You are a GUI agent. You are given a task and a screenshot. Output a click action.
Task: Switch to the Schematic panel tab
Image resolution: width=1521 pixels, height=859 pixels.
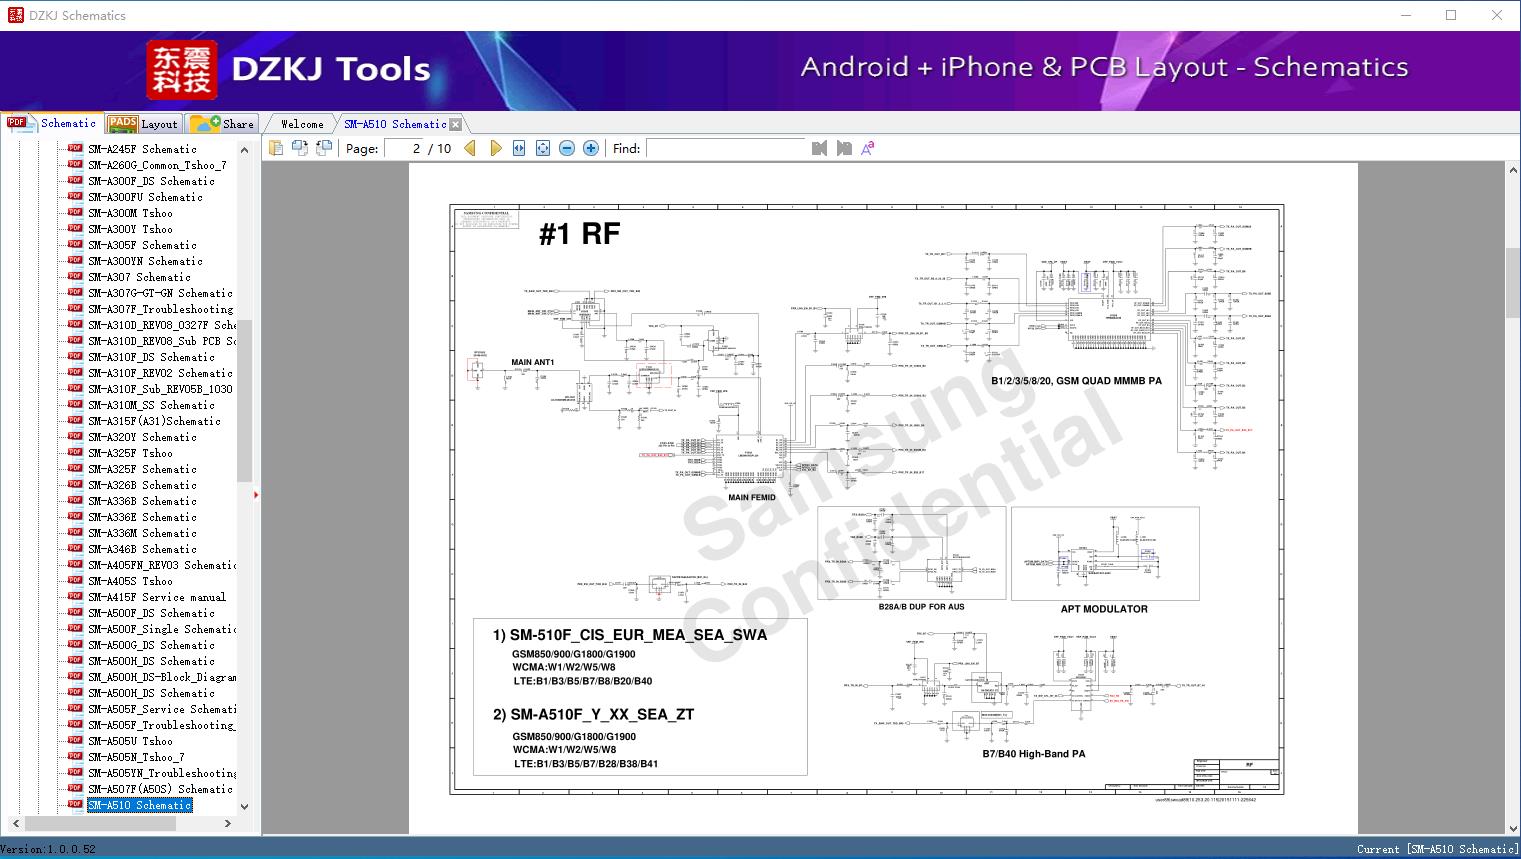point(52,123)
